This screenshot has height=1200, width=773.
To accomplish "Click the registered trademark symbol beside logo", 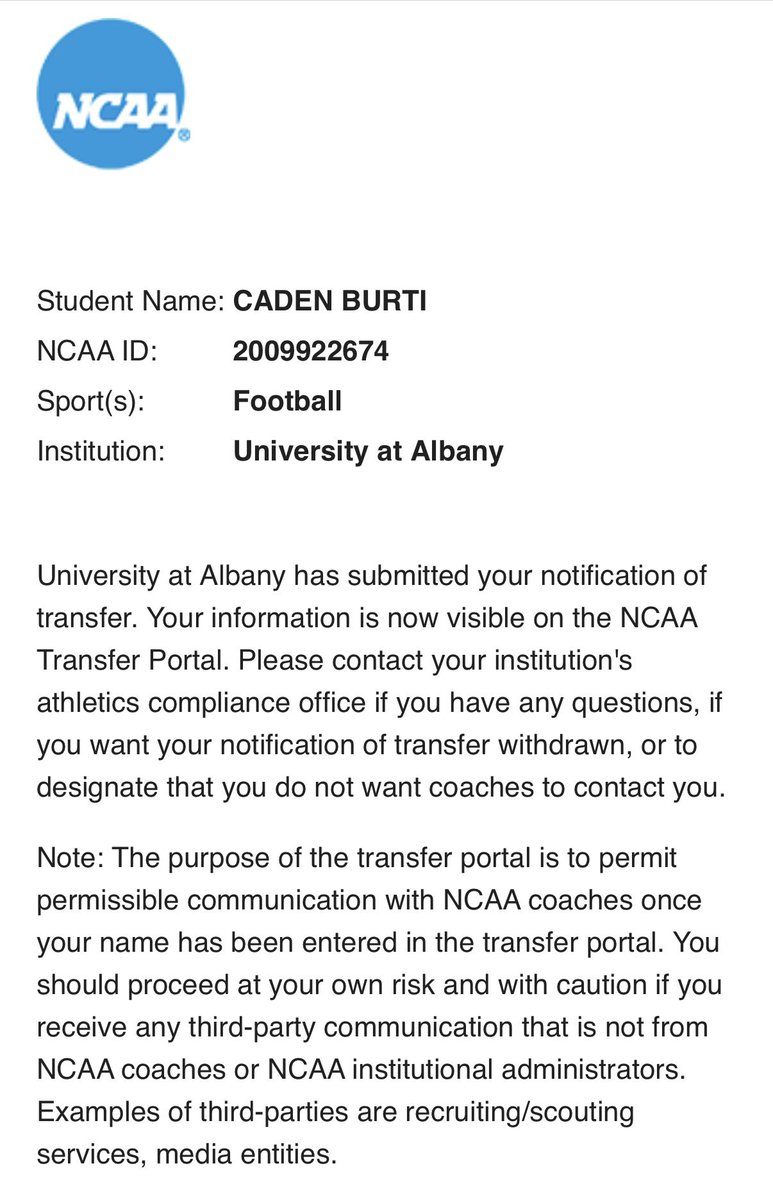I will (x=185, y=133).
